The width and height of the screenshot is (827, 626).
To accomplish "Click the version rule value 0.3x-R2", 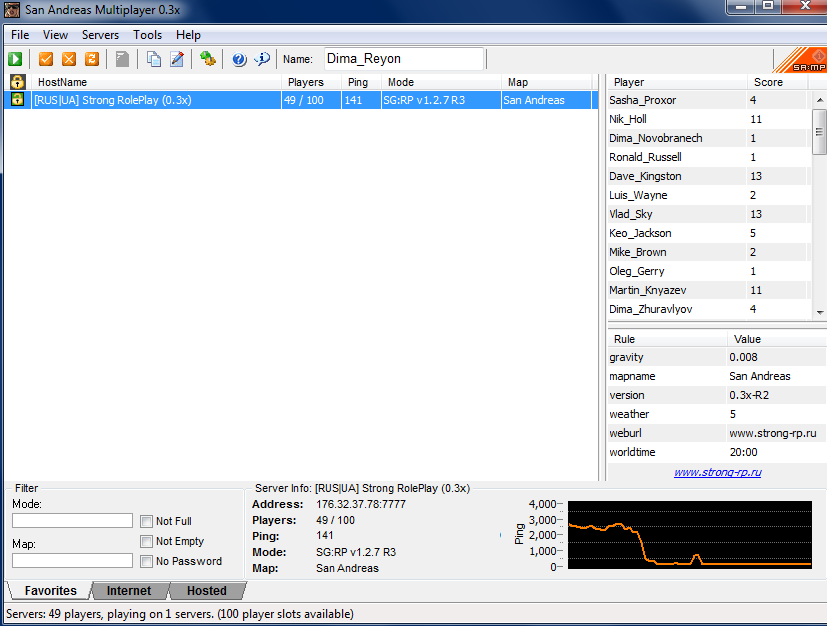I will click(x=749, y=395).
